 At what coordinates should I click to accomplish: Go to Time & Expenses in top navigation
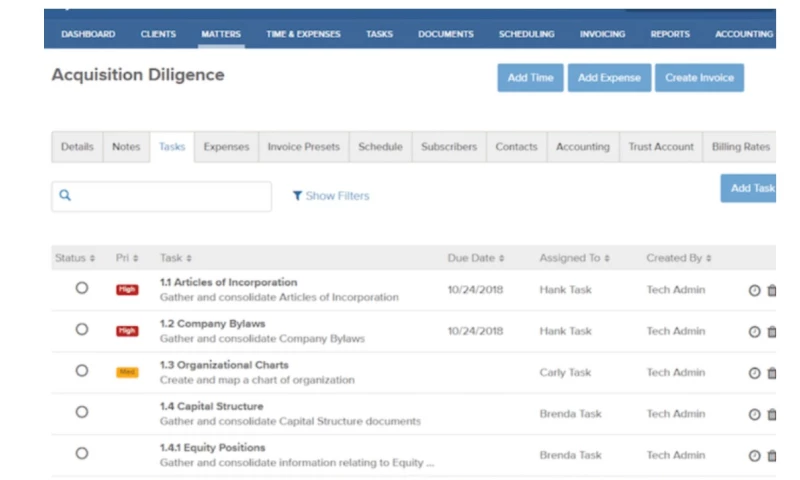tap(303, 34)
